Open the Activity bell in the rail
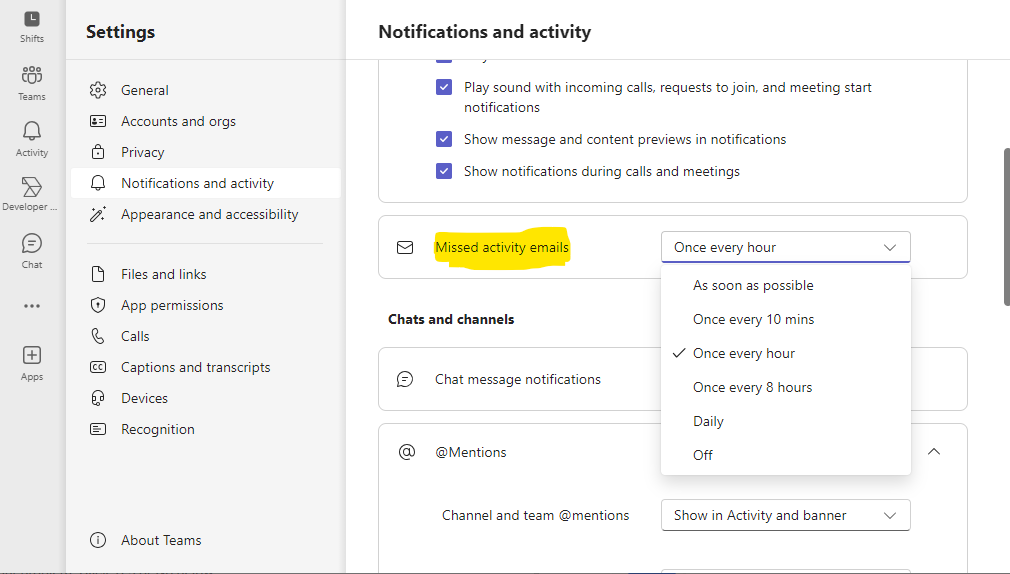1010x574 pixels. click(x=32, y=139)
